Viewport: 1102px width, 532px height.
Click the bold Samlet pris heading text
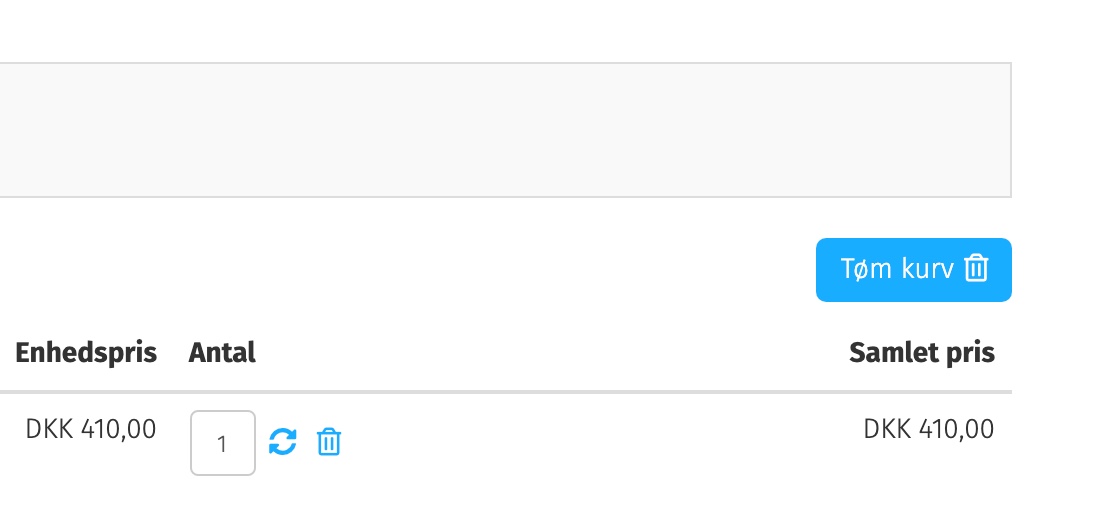921,352
